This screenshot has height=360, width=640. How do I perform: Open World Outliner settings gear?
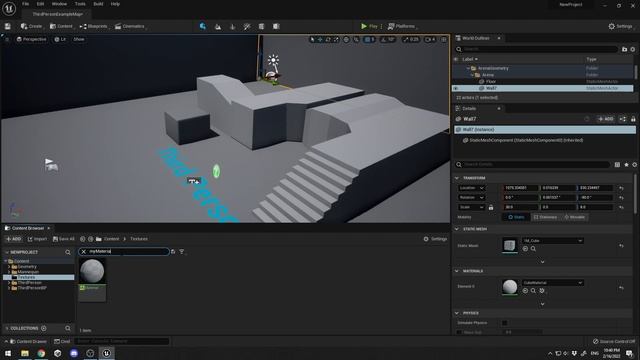[633, 49]
